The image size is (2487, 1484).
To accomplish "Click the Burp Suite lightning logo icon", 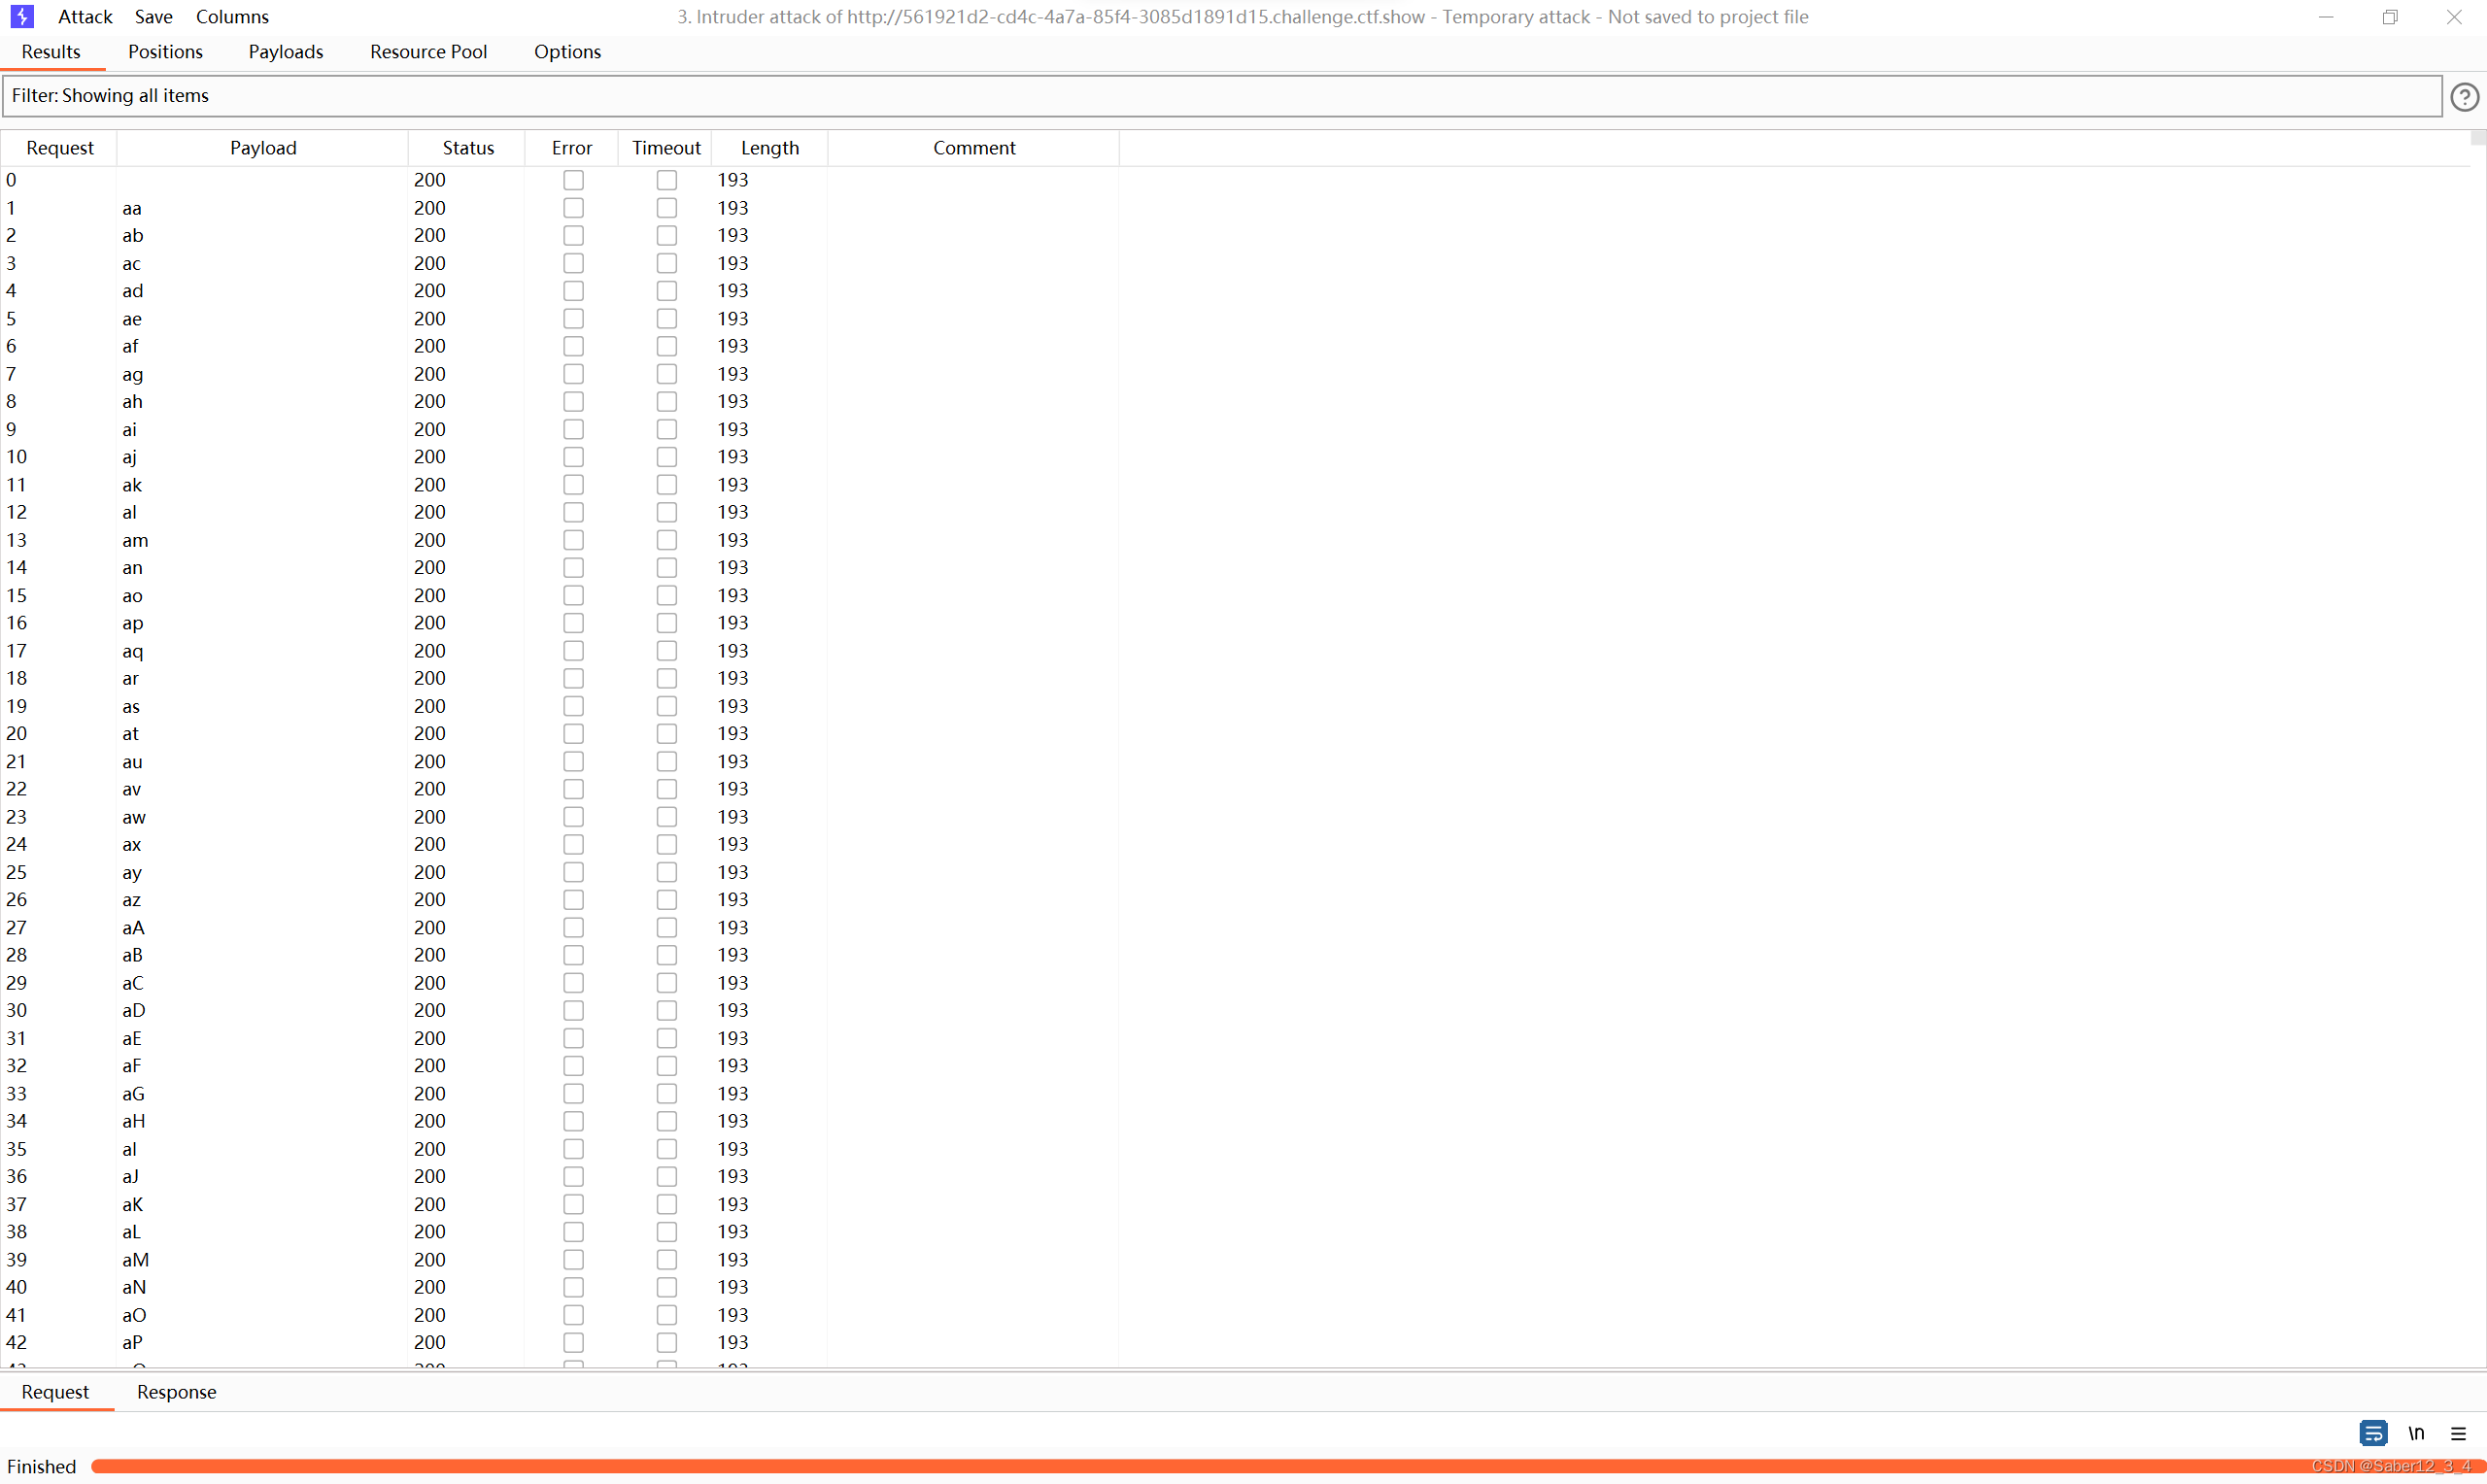I will [x=22, y=16].
